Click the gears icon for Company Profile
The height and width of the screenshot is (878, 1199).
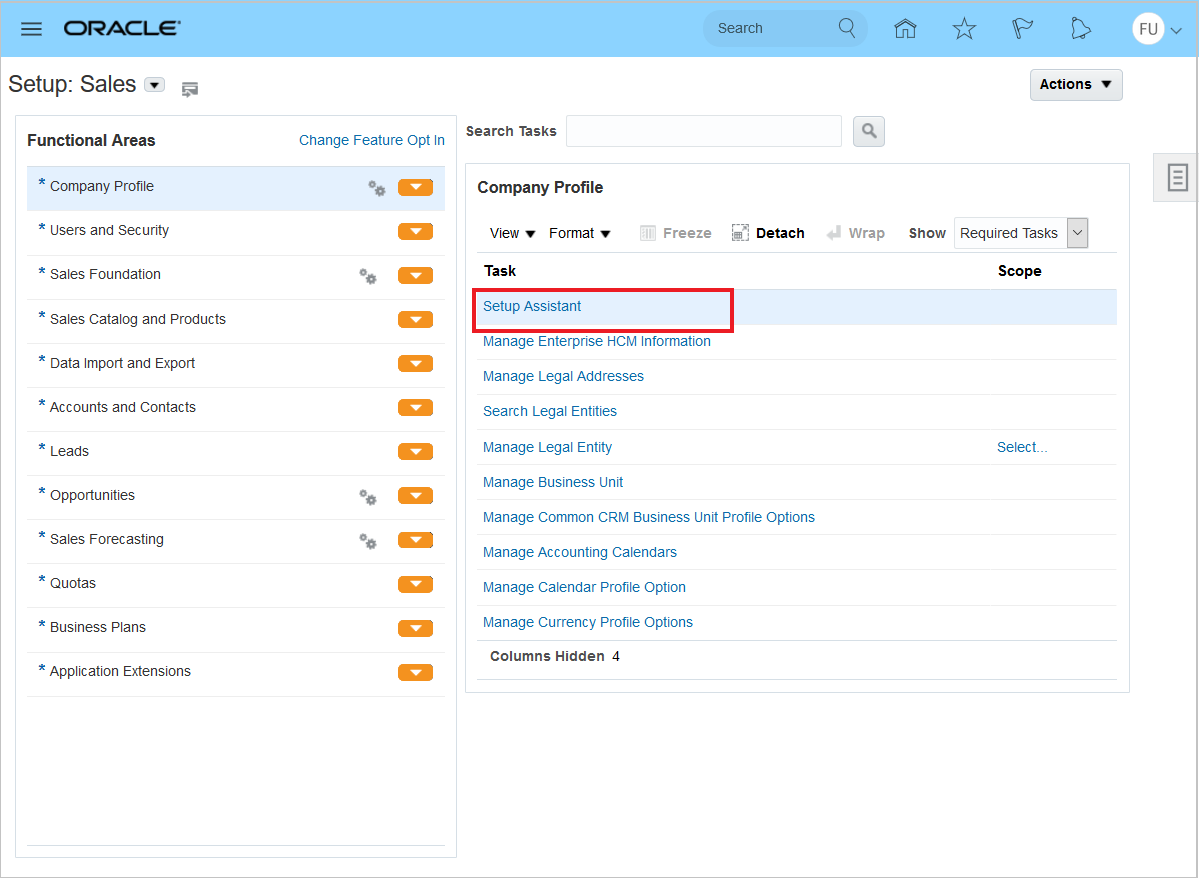(x=377, y=188)
